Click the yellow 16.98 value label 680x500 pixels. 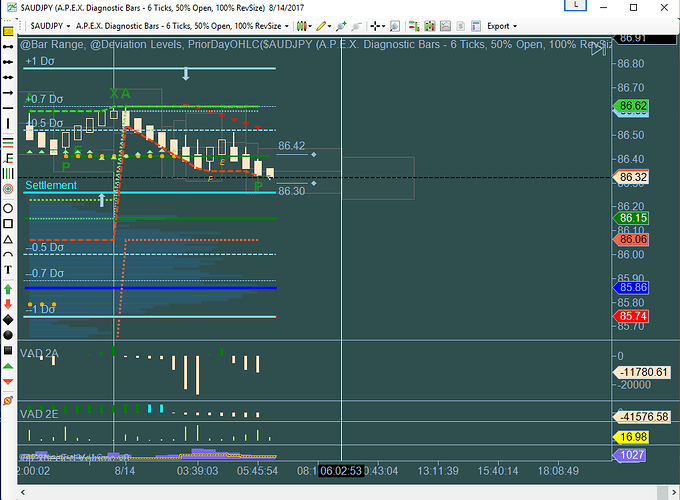click(x=632, y=437)
